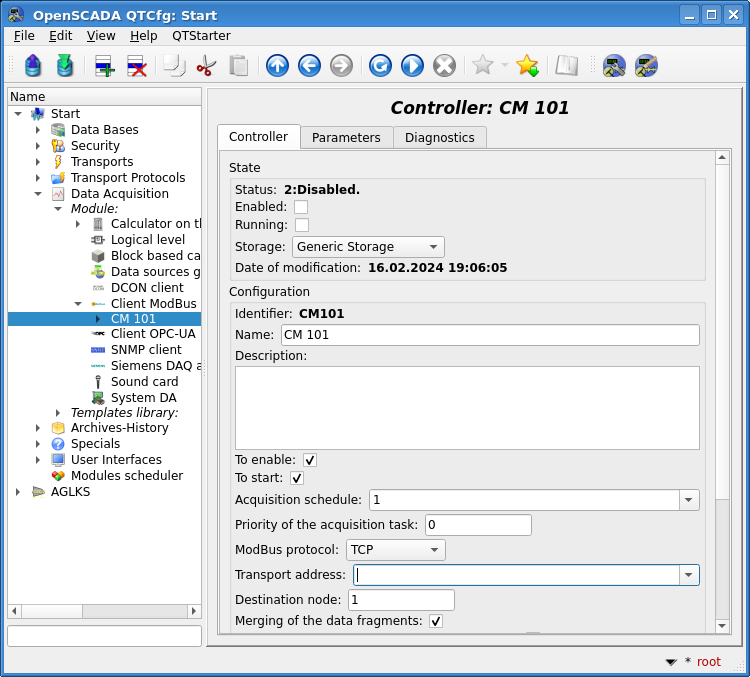The image size is (750, 677).
Task: Click the Destination node input field
Action: tap(400, 600)
